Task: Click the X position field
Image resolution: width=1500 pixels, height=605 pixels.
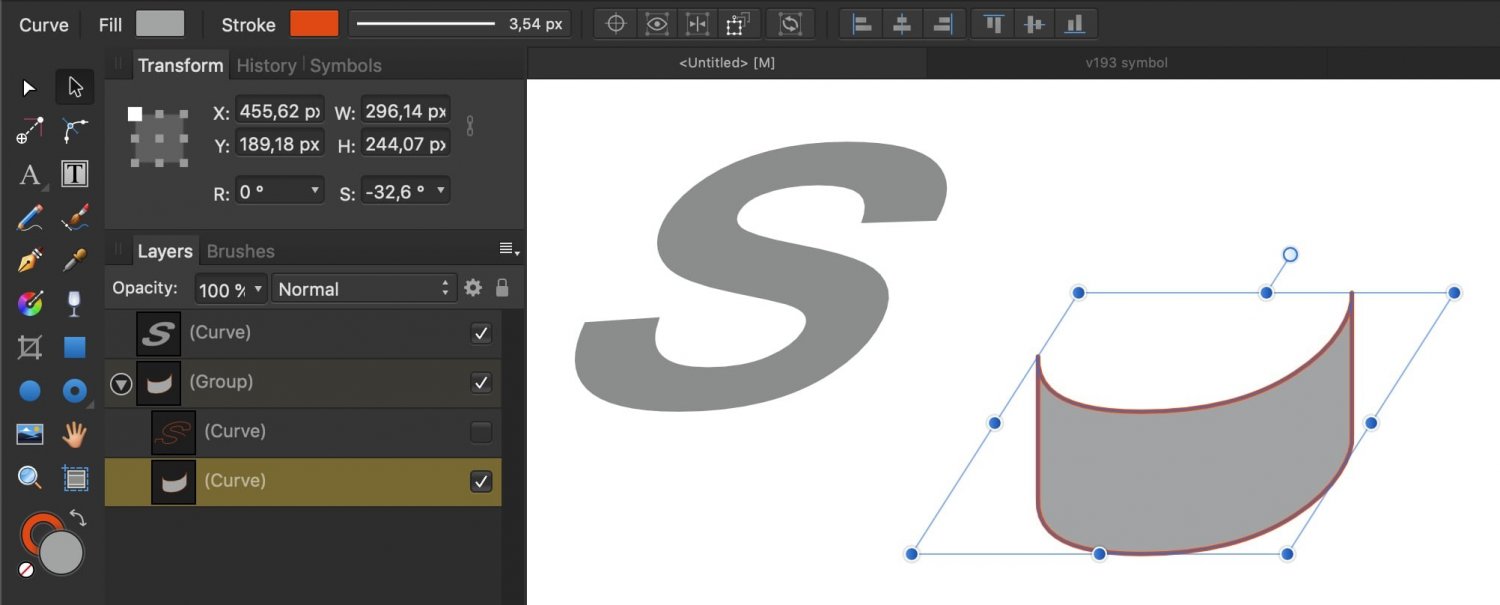Action: [279, 111]
